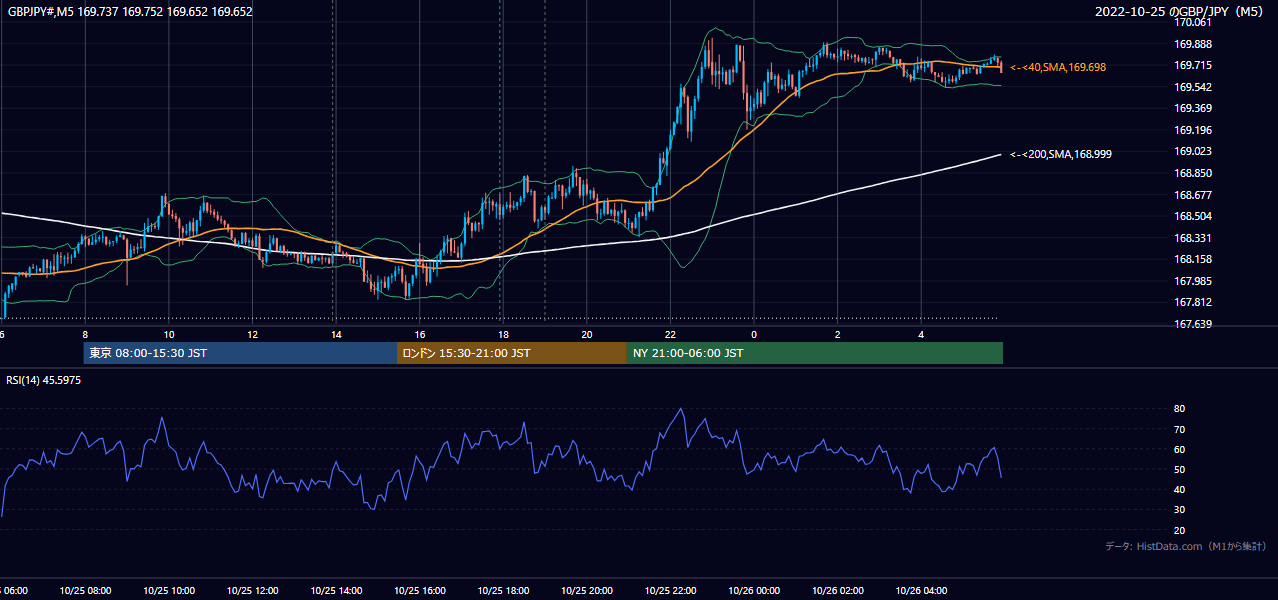Click the date axis label 10/25 10:00

(x=169, y=591)
